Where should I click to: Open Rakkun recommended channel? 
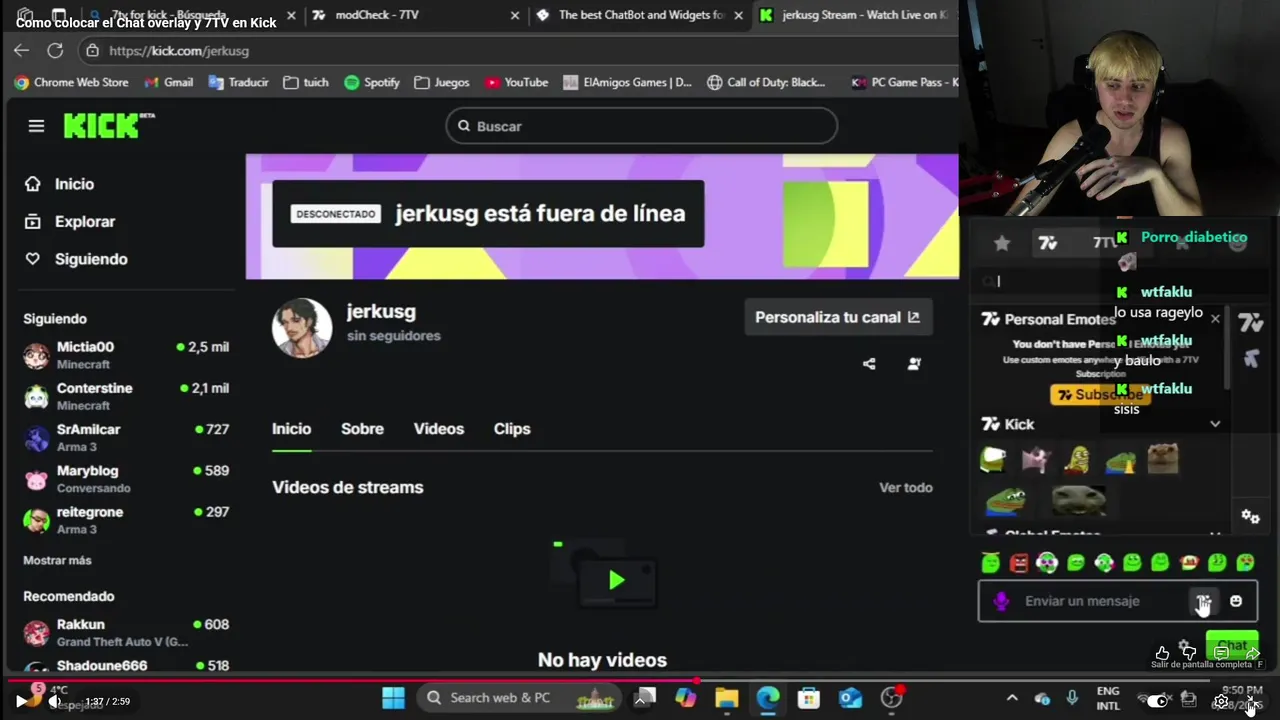[x=126, y=632]
